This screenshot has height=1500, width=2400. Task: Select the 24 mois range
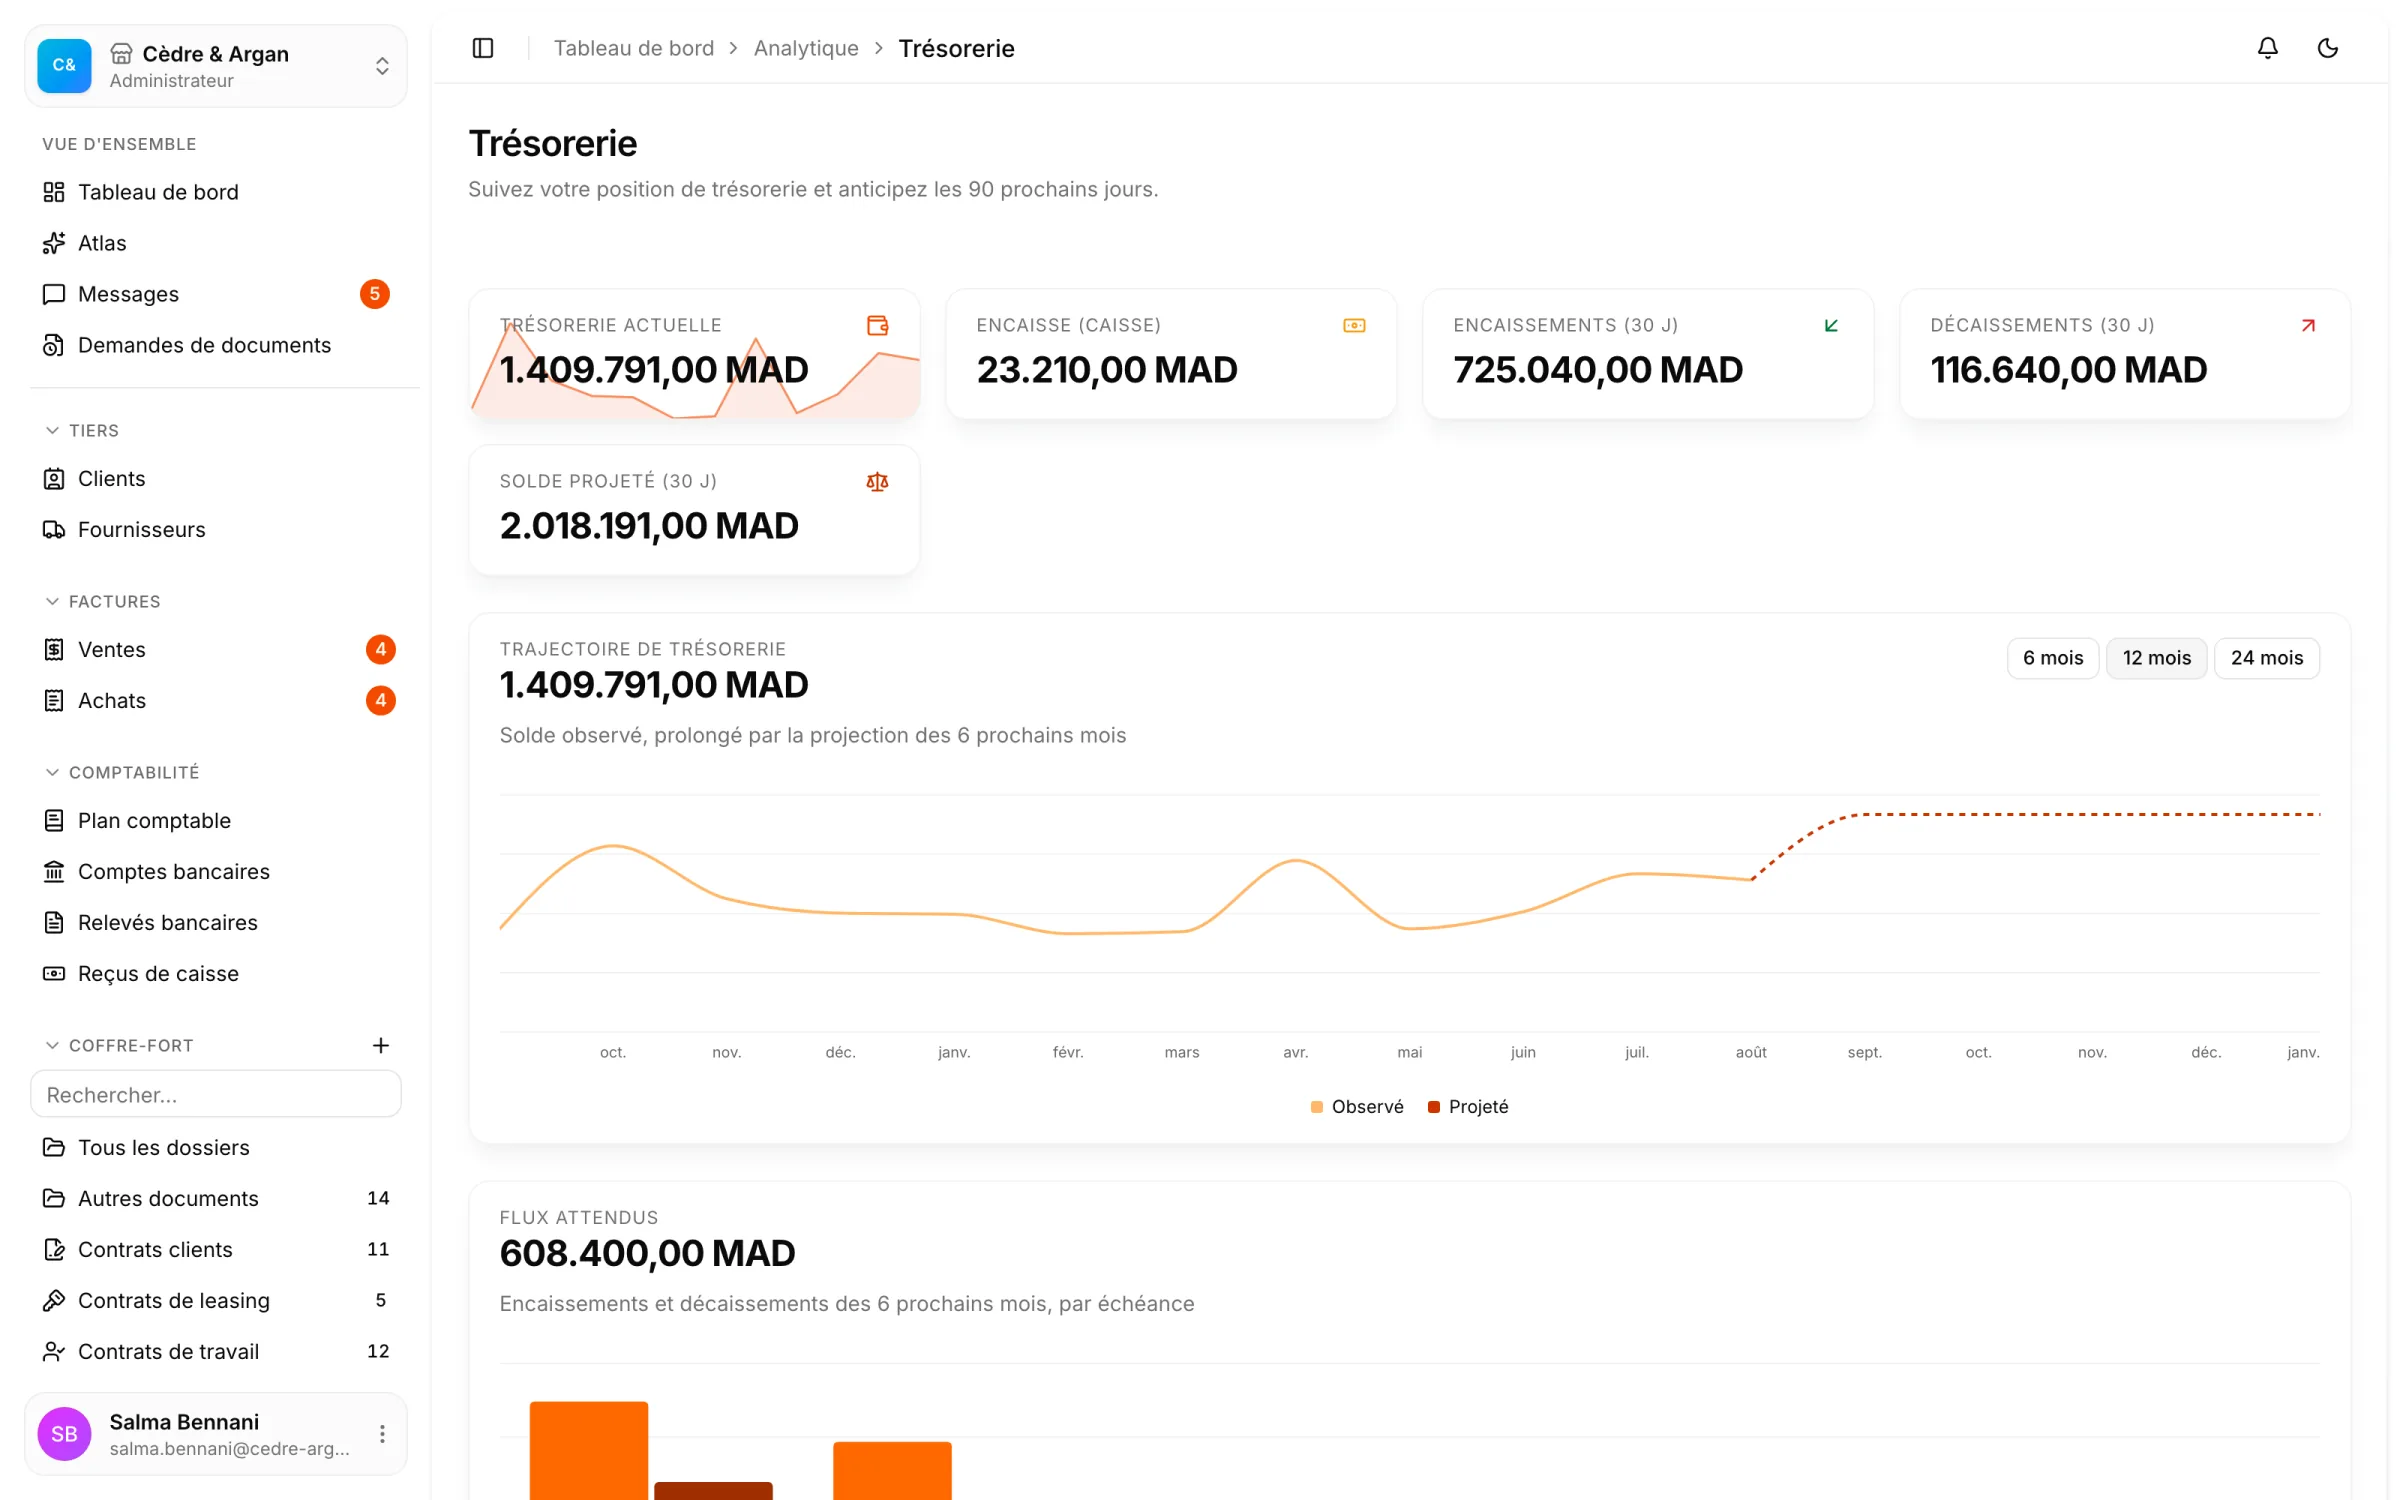point(2267,658)
